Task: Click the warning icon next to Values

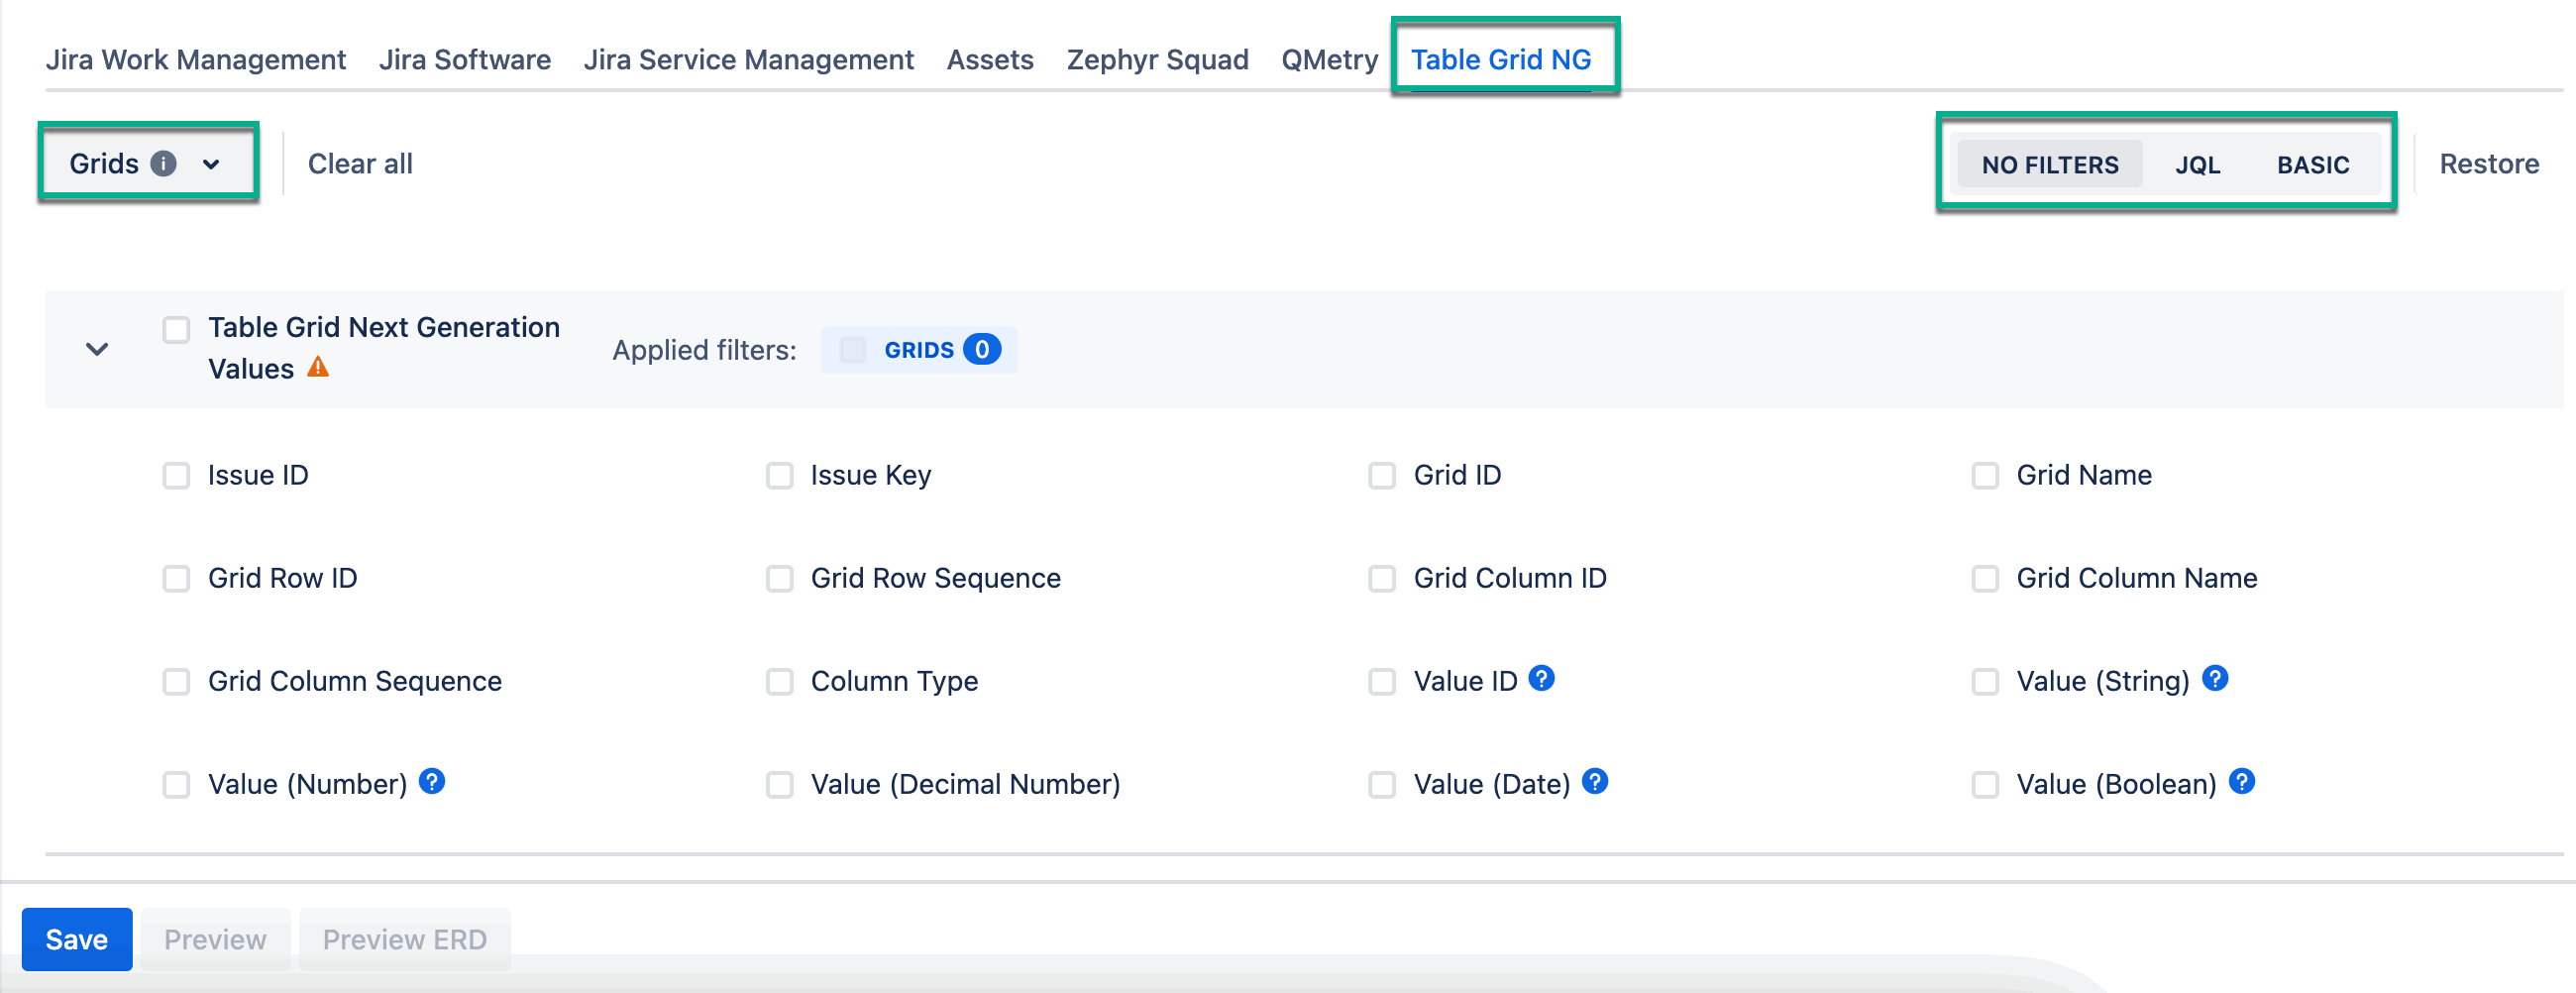Action: tap(318, 367)
